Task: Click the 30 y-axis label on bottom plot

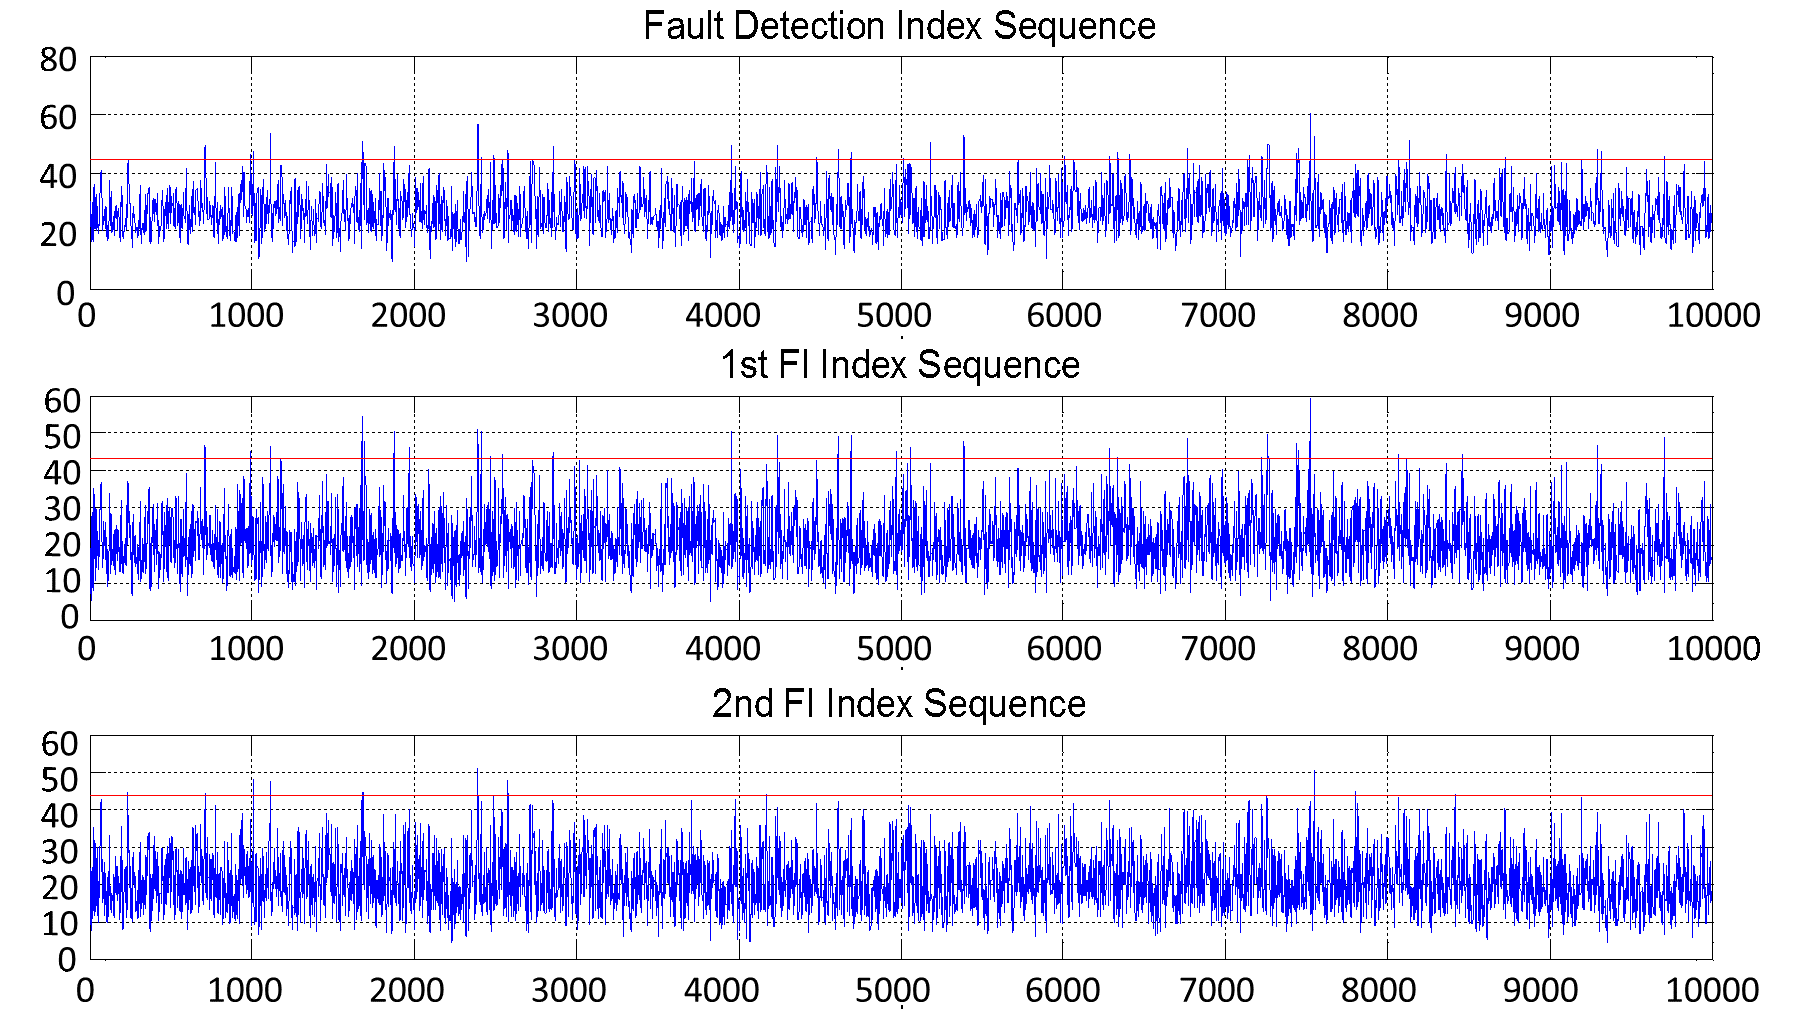Action: click(62, 851)
